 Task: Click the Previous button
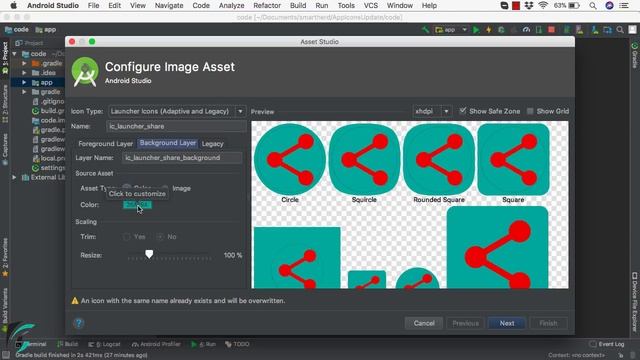click(465, 323)
